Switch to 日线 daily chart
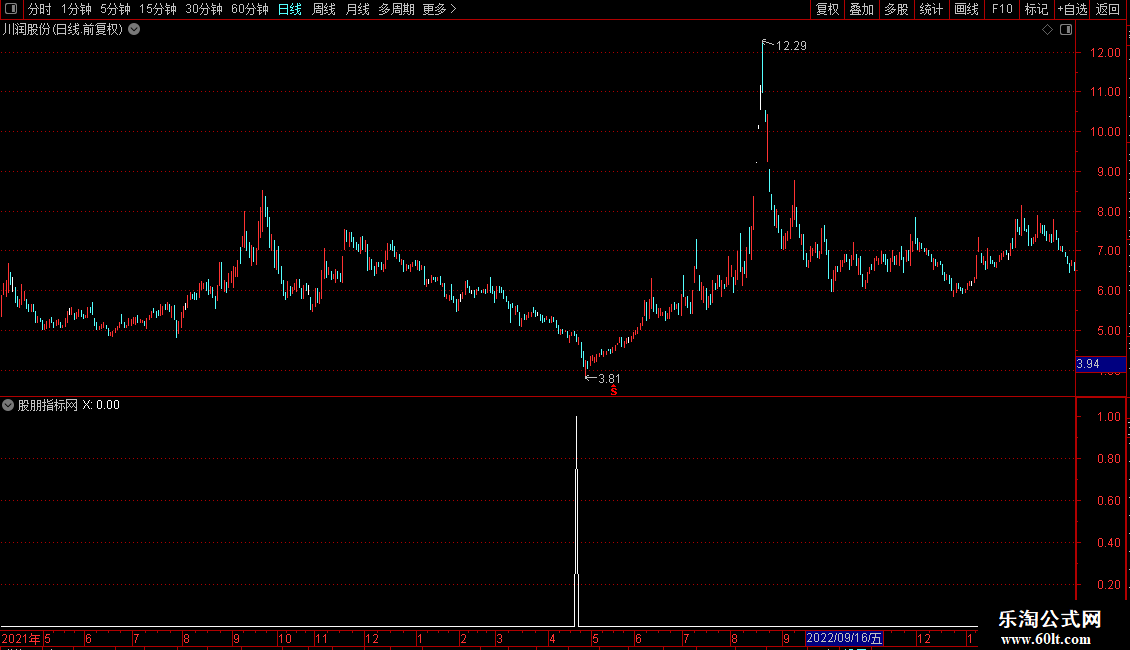Image resolution: width=1130 pixels, height=650 pixels. tap(290, 9)
